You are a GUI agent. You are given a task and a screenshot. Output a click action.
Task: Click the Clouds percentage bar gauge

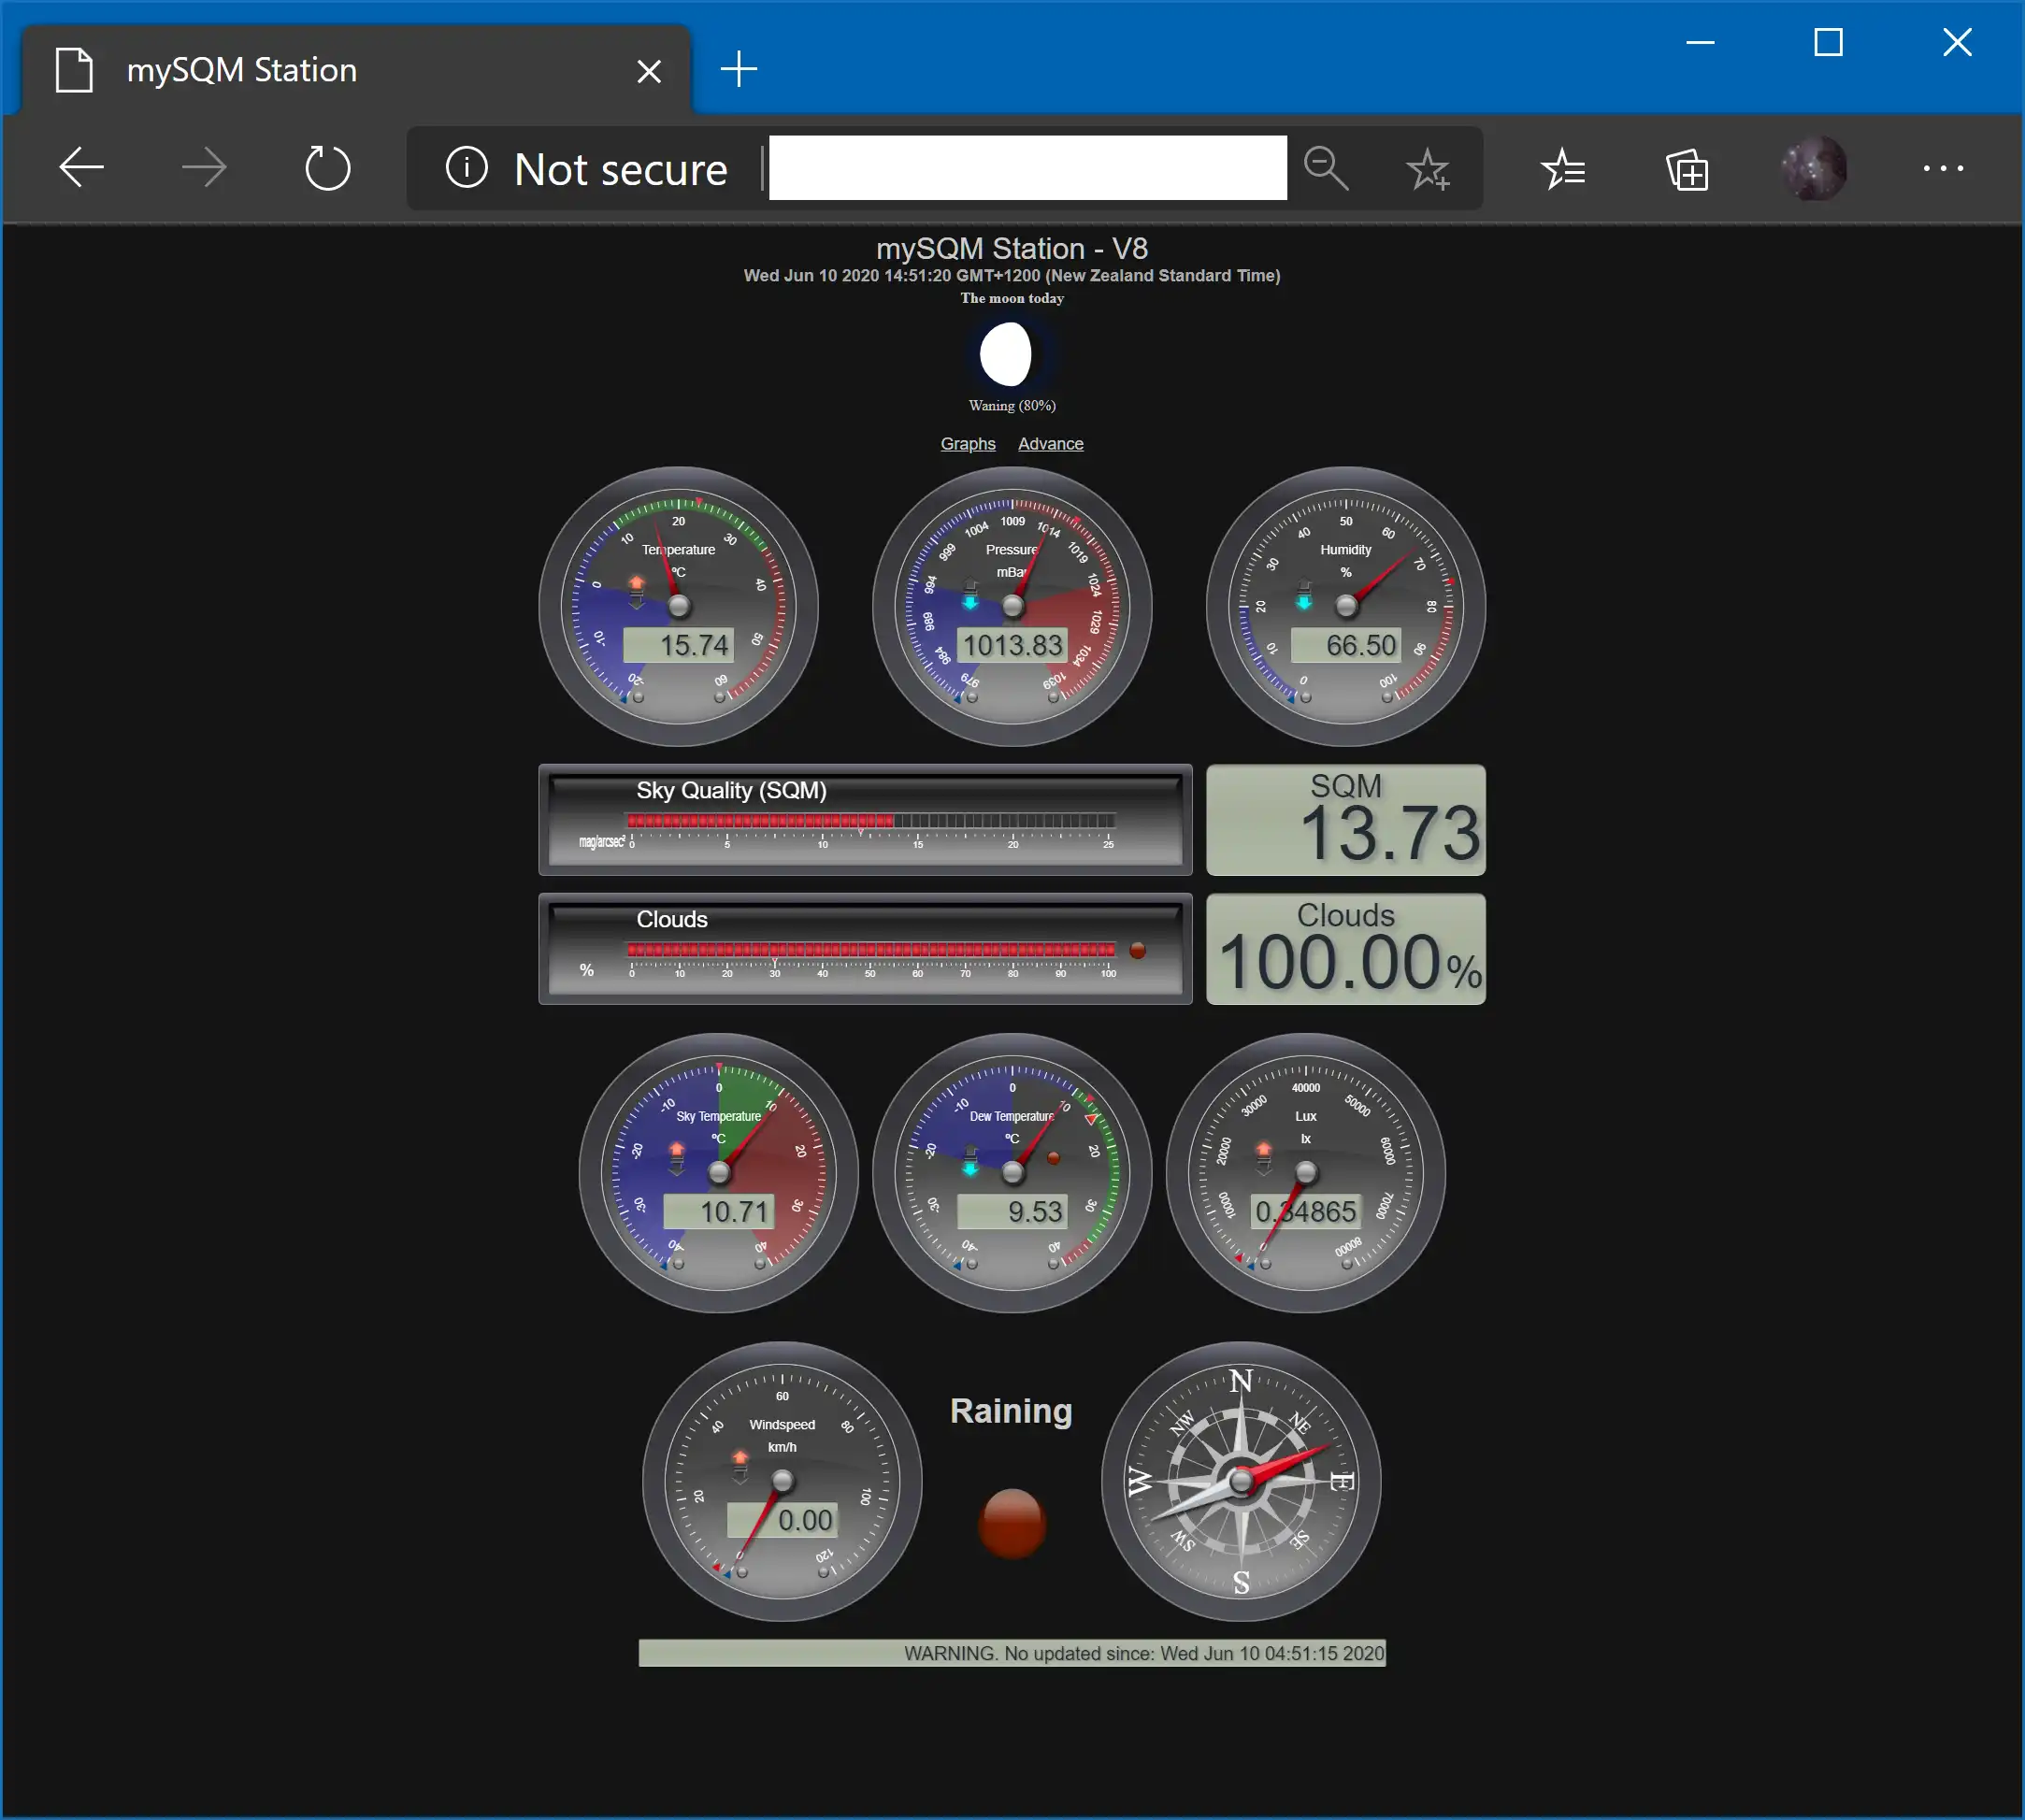pos(865,949)
